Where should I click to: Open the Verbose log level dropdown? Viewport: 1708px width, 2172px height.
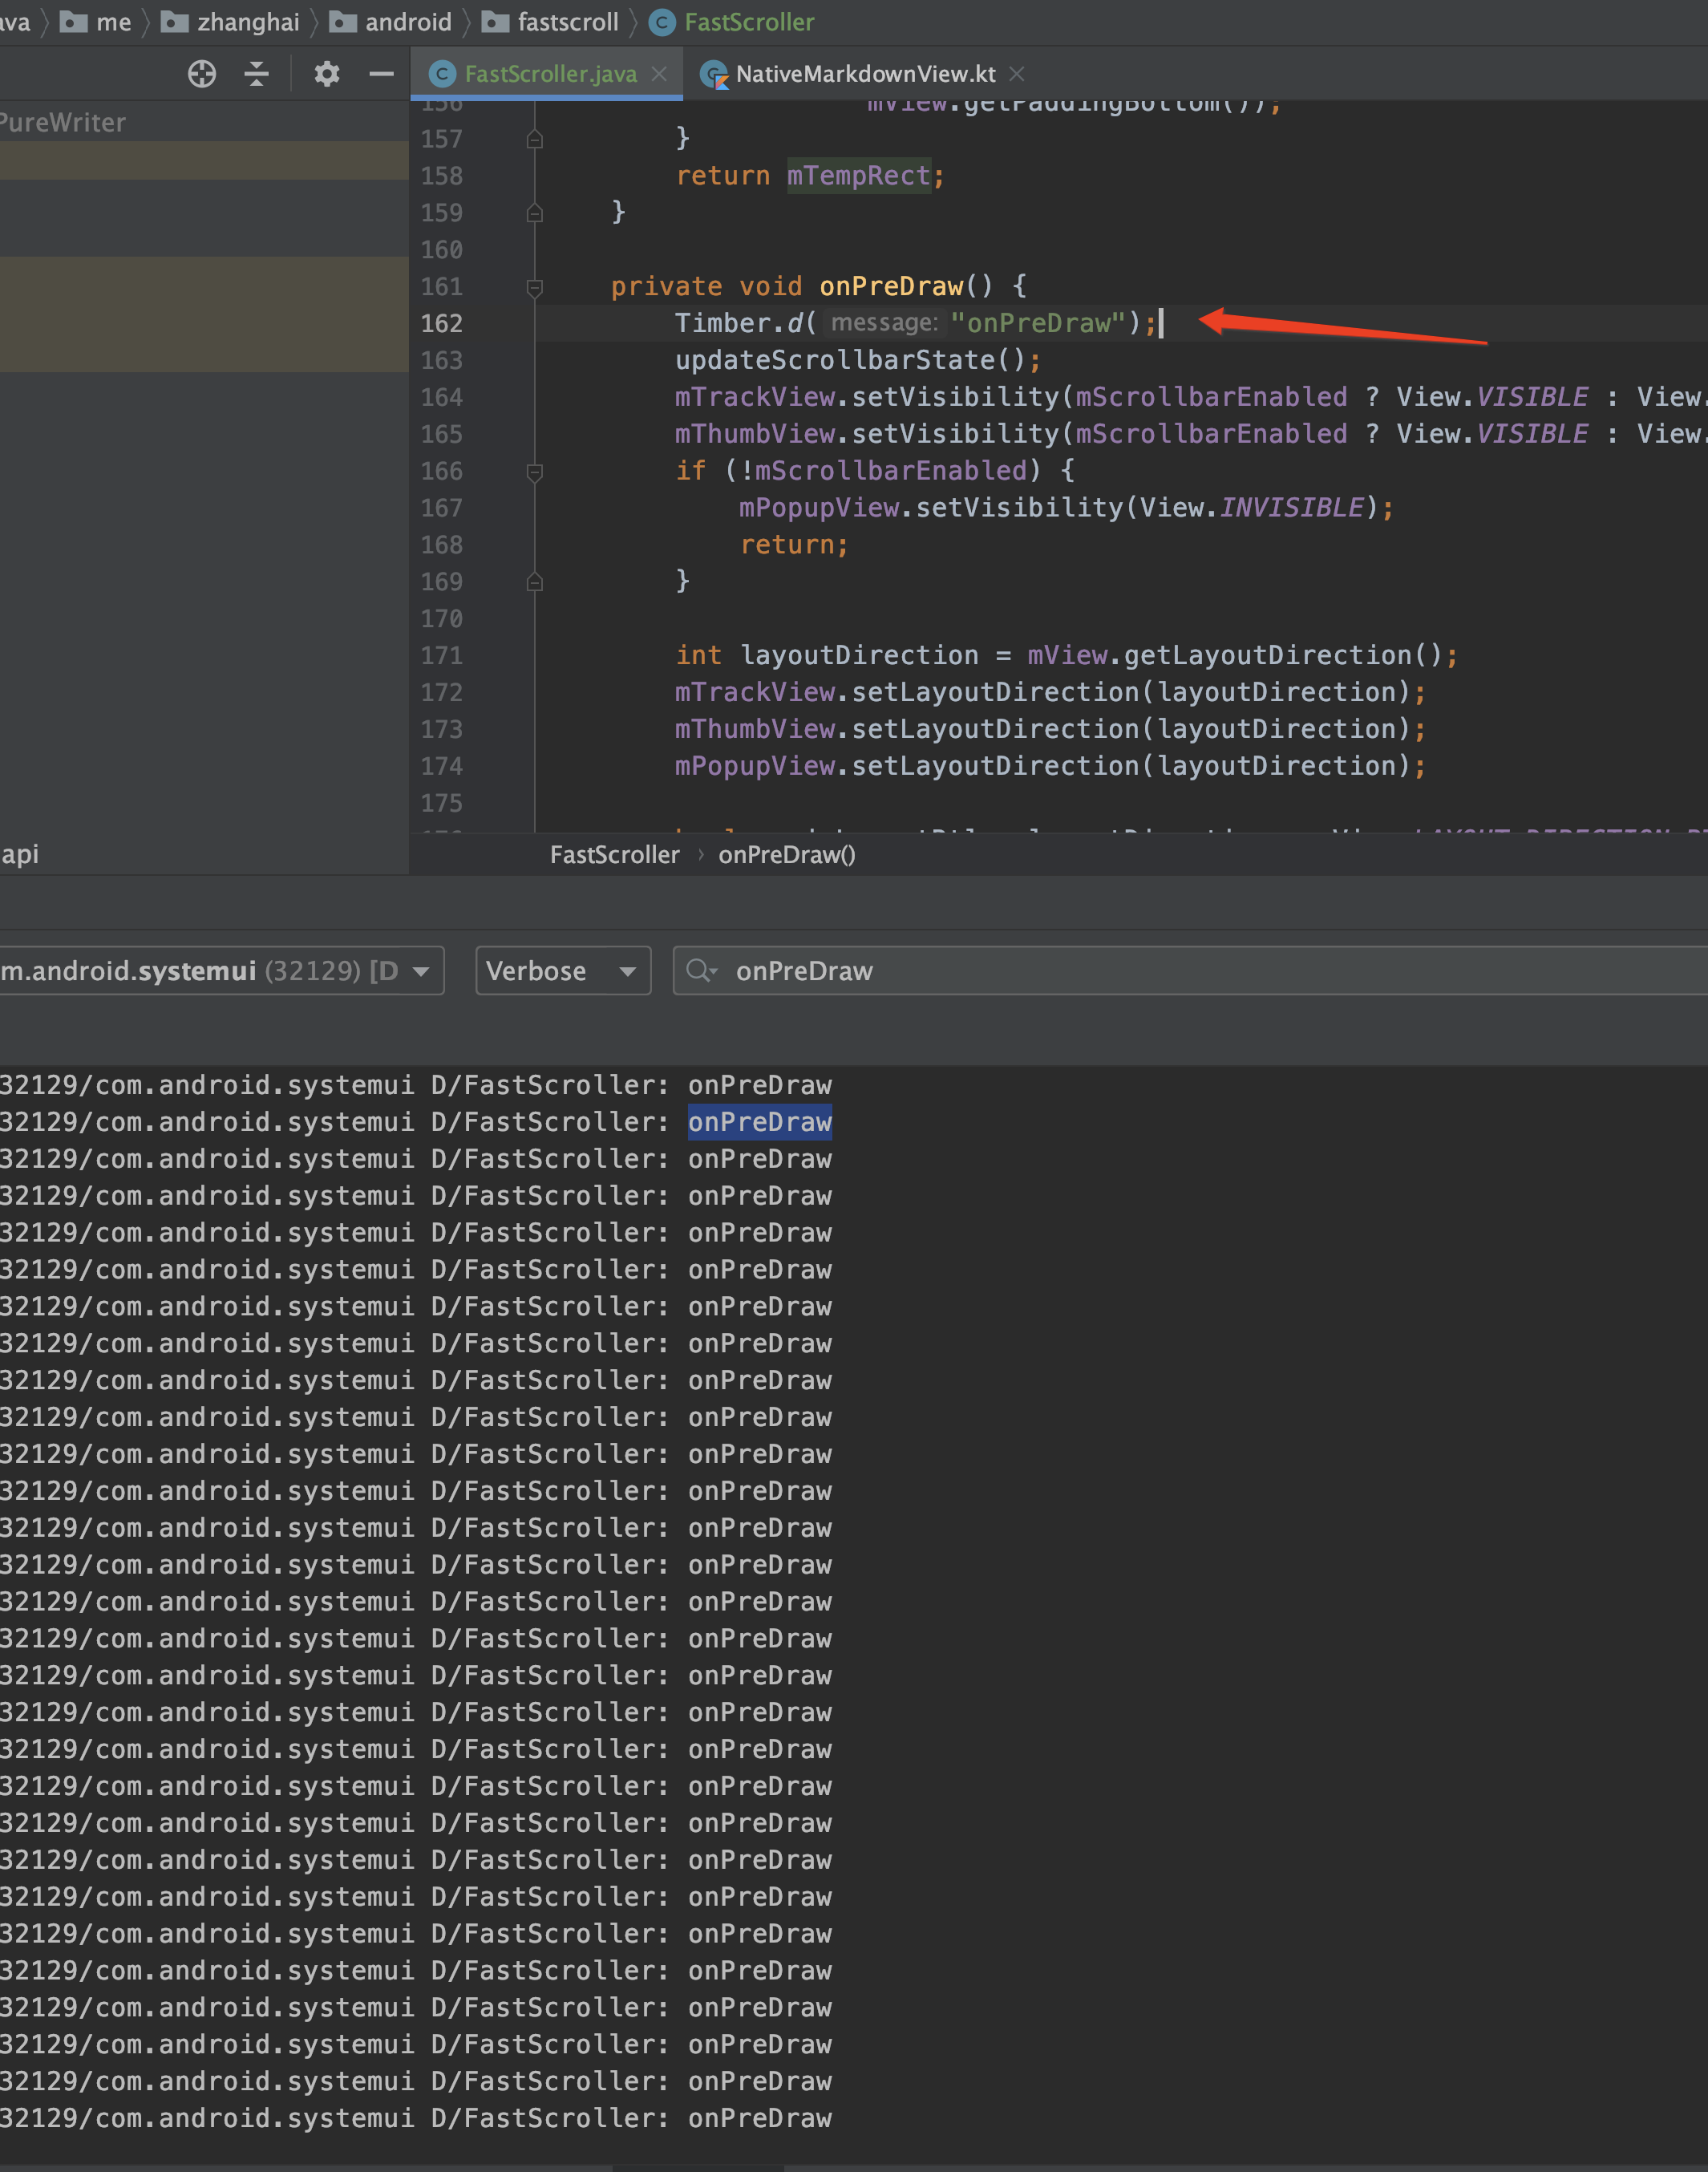tap(563, 970)
